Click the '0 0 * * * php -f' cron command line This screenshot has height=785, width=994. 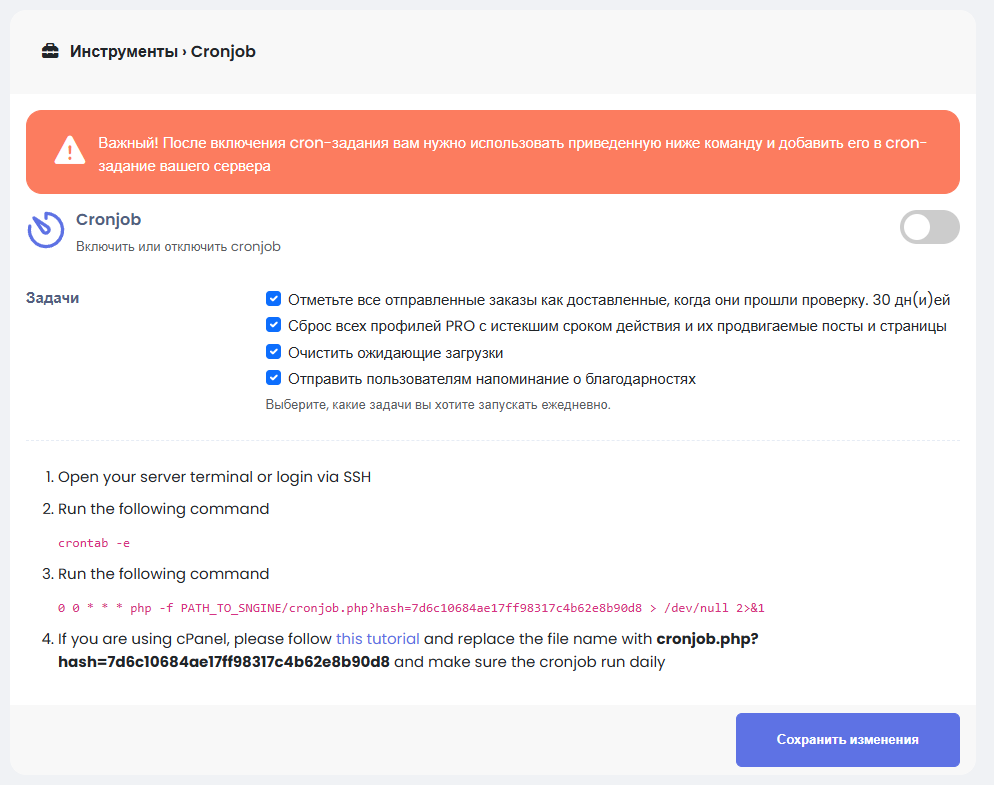[x=411, y=607]
